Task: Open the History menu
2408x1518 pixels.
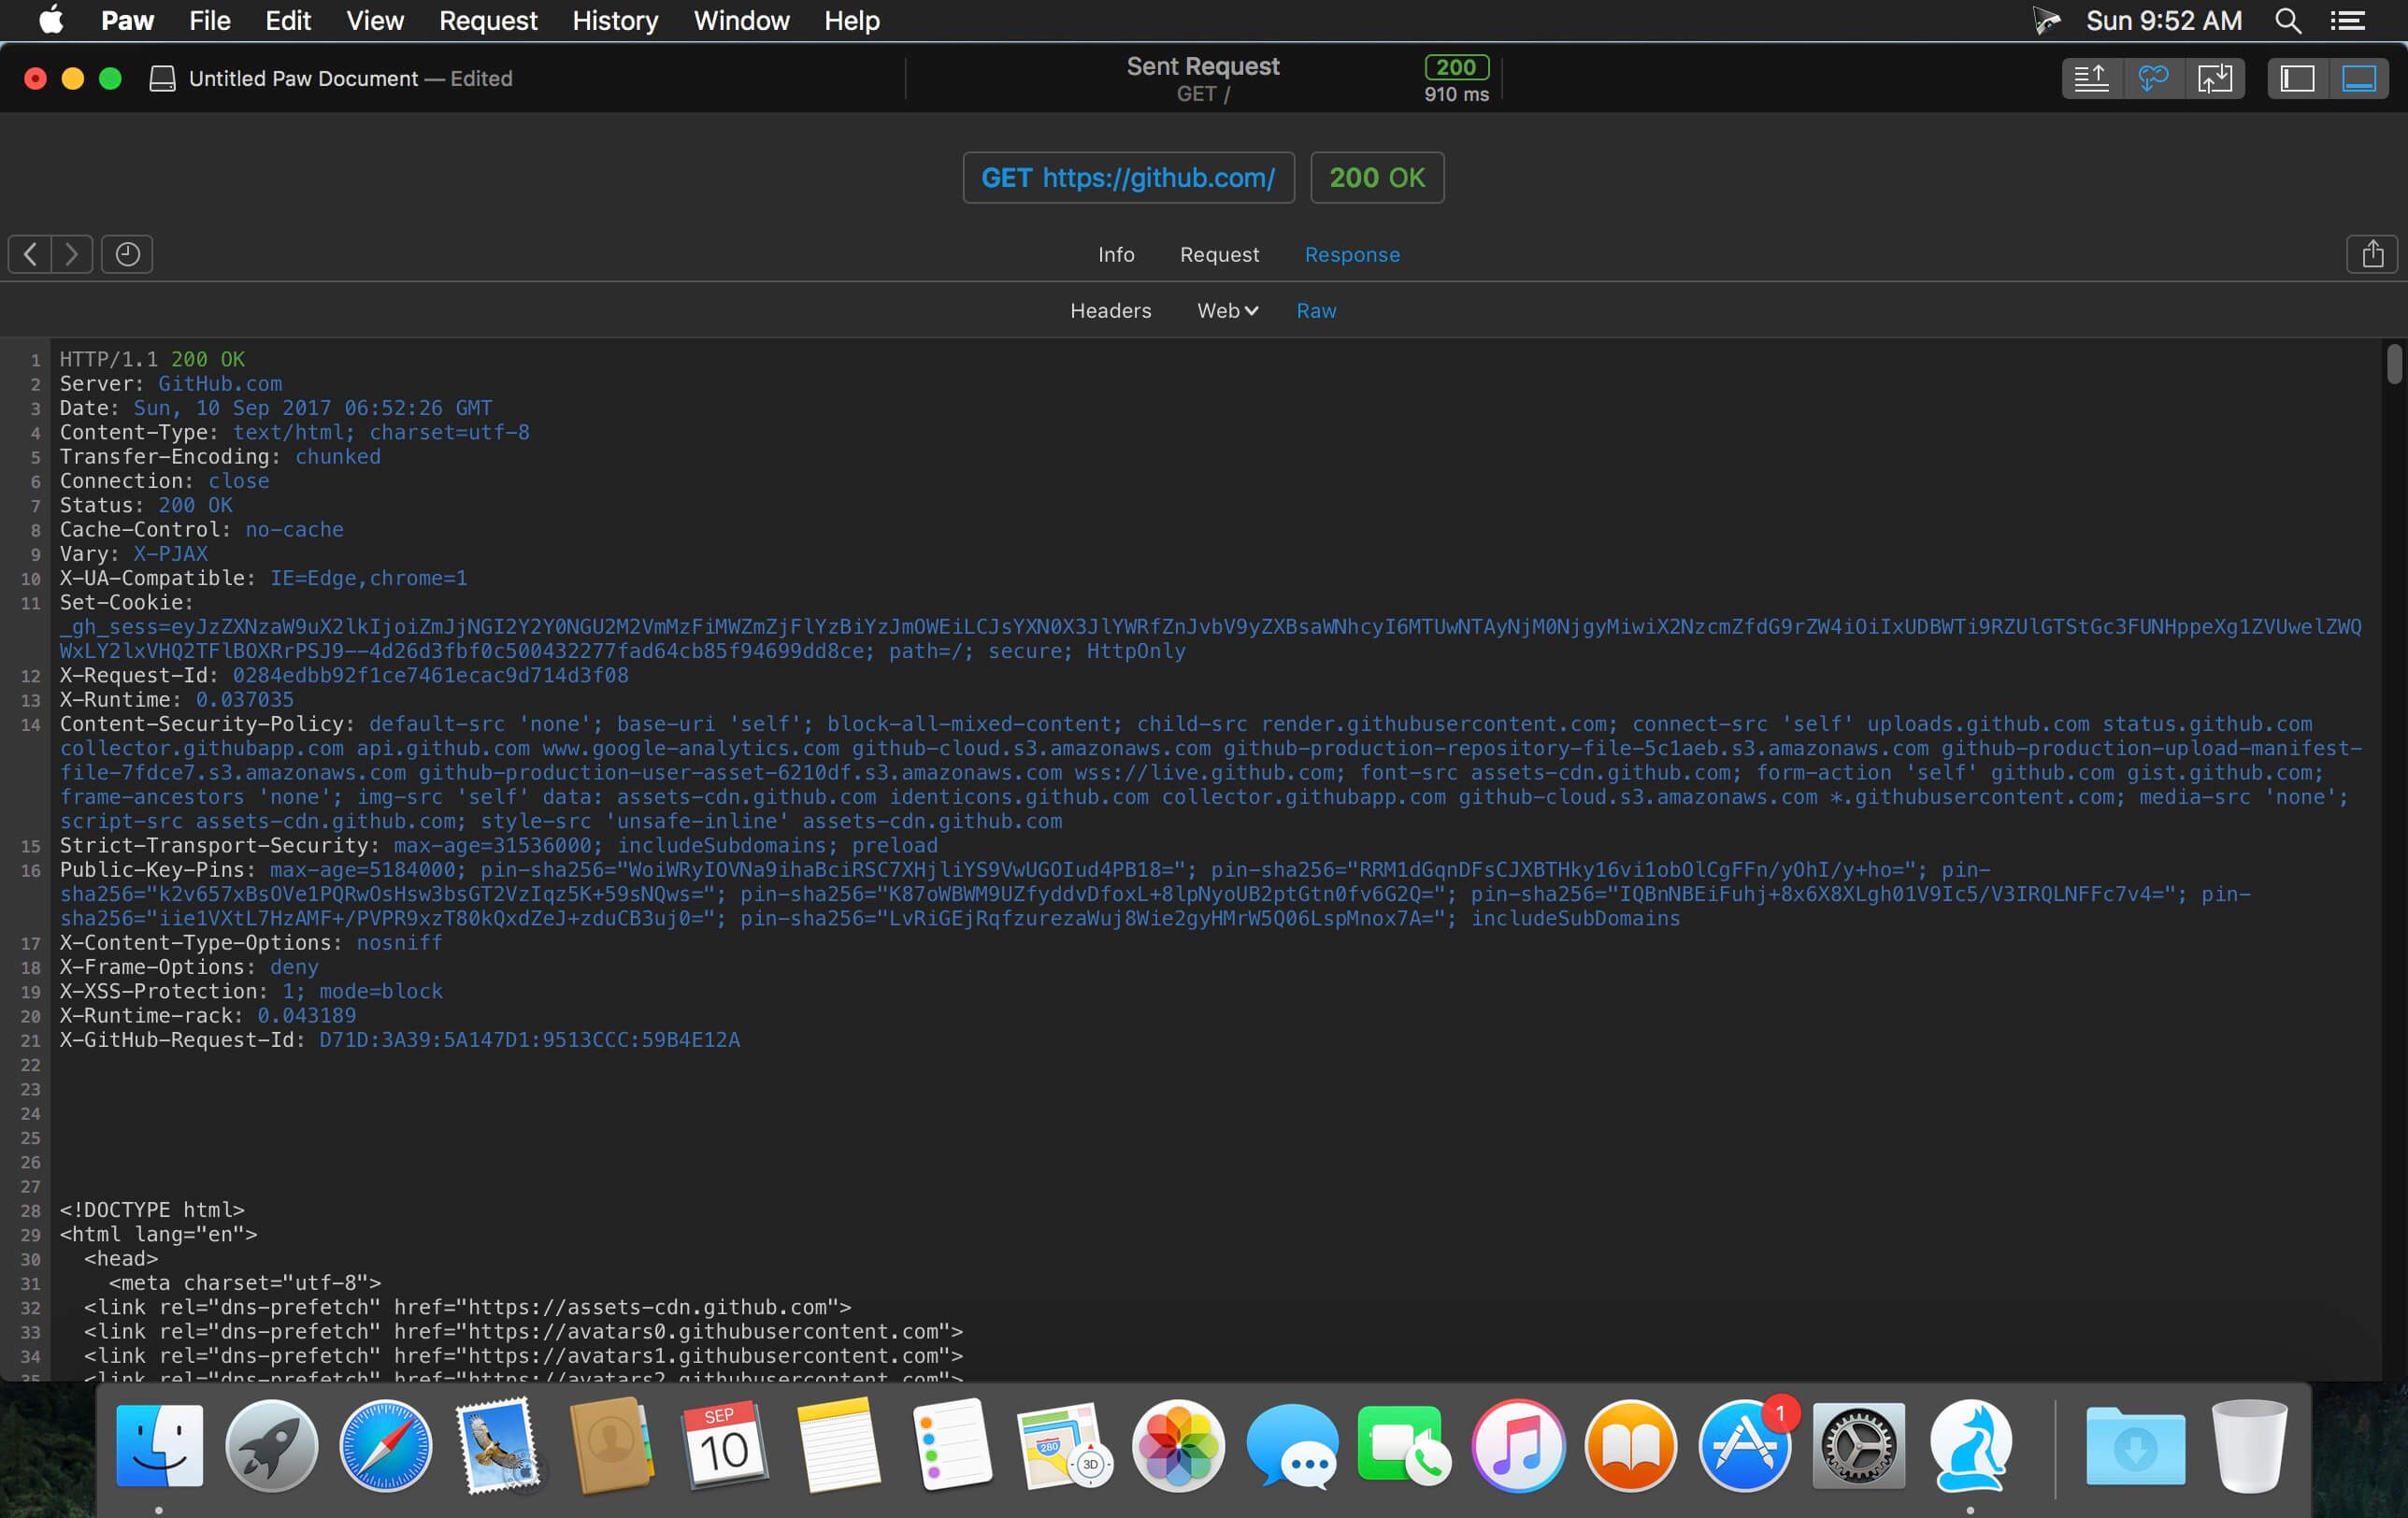Action: click(x=614, y=20)
